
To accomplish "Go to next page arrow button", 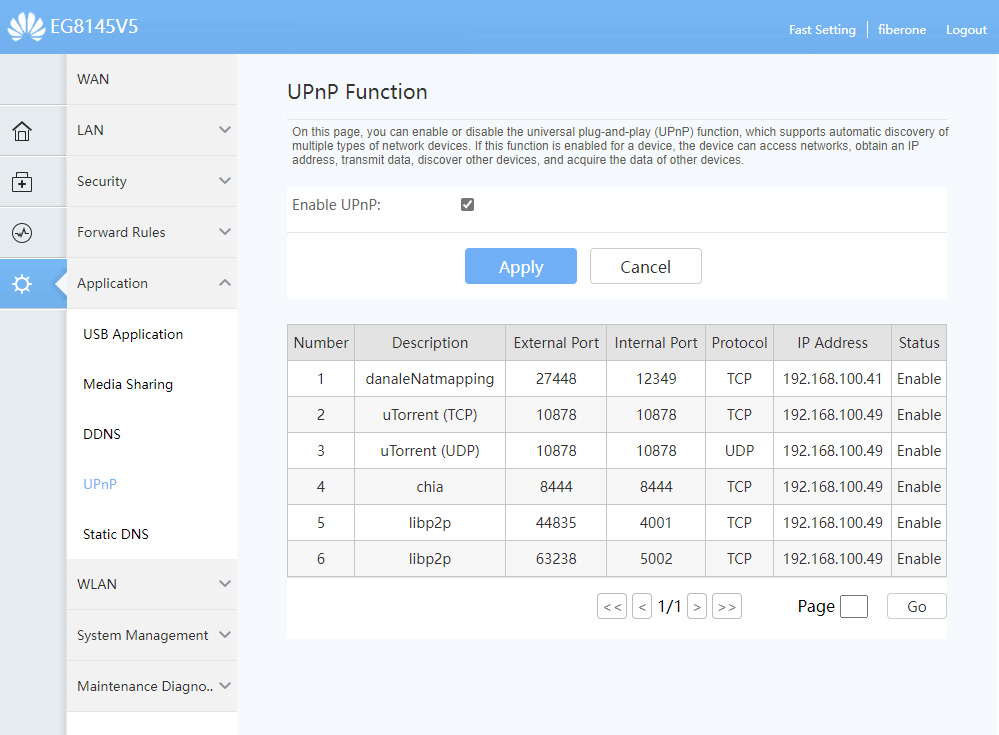I will click(x=697, y=606).
